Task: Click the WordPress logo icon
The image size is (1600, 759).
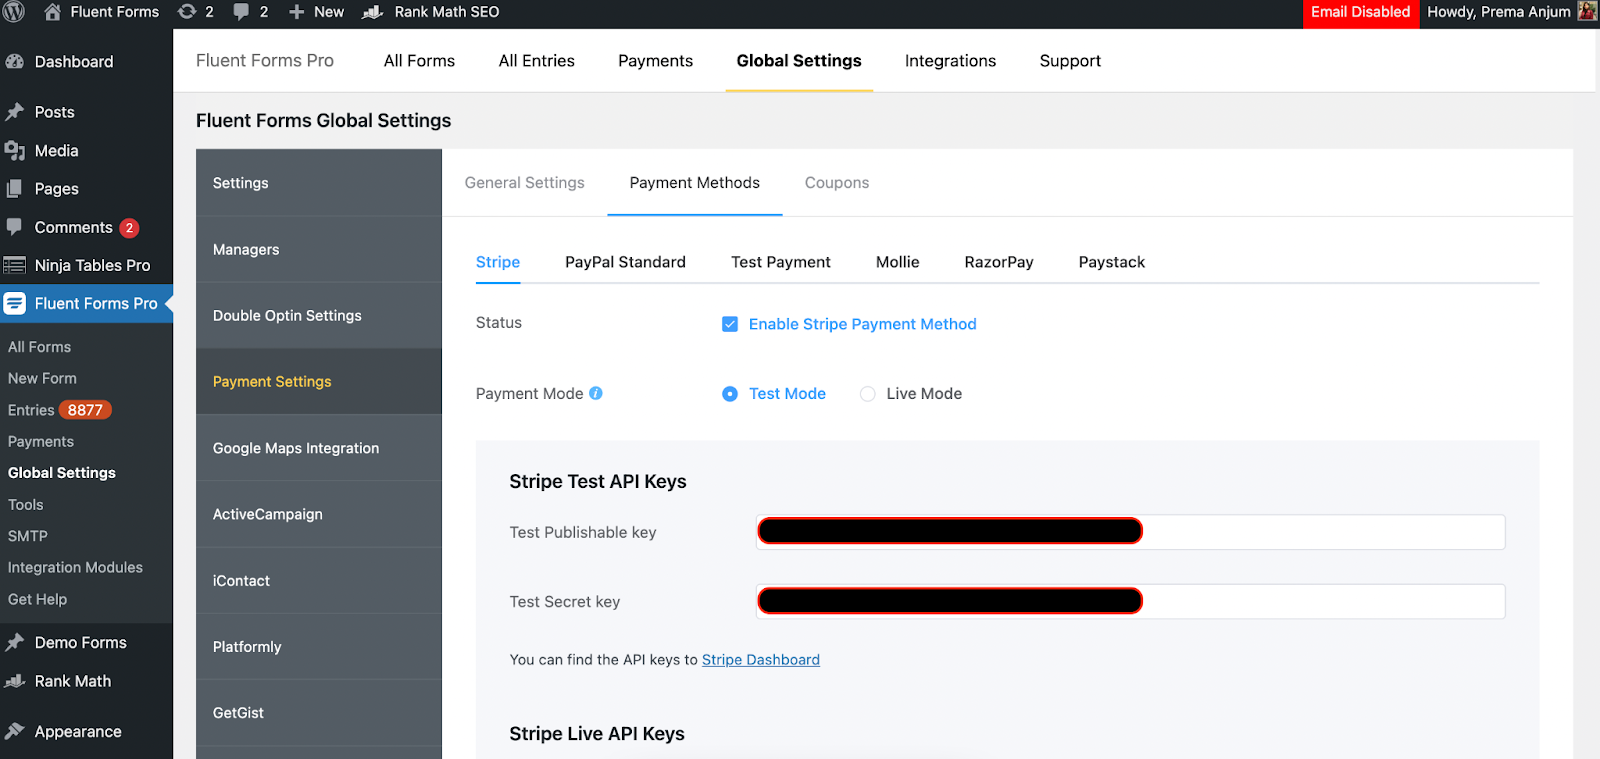Action: point(14,12)
